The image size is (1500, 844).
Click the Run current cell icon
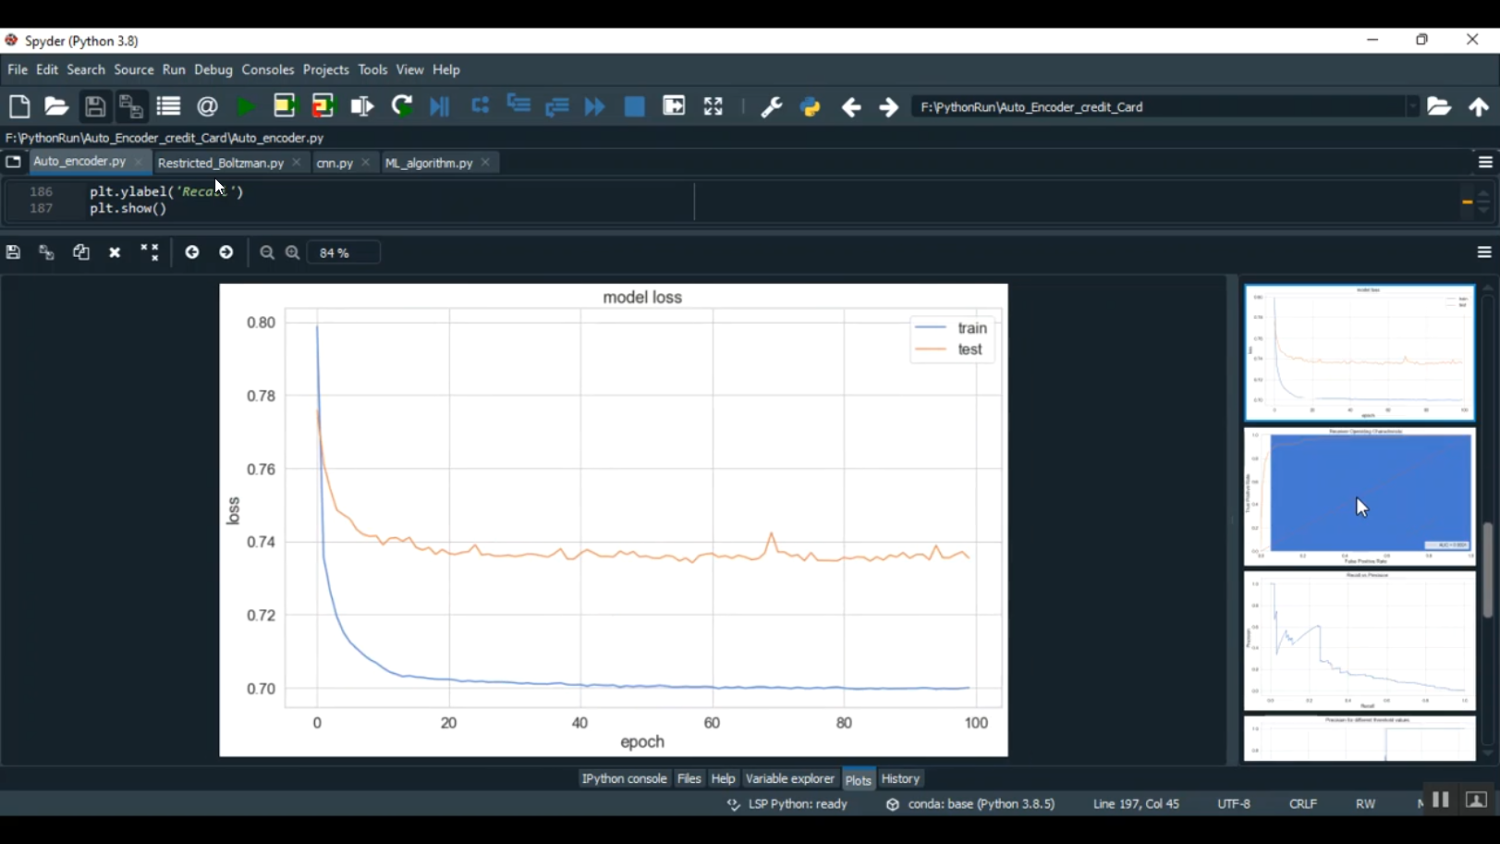click(x=285, y=107)
